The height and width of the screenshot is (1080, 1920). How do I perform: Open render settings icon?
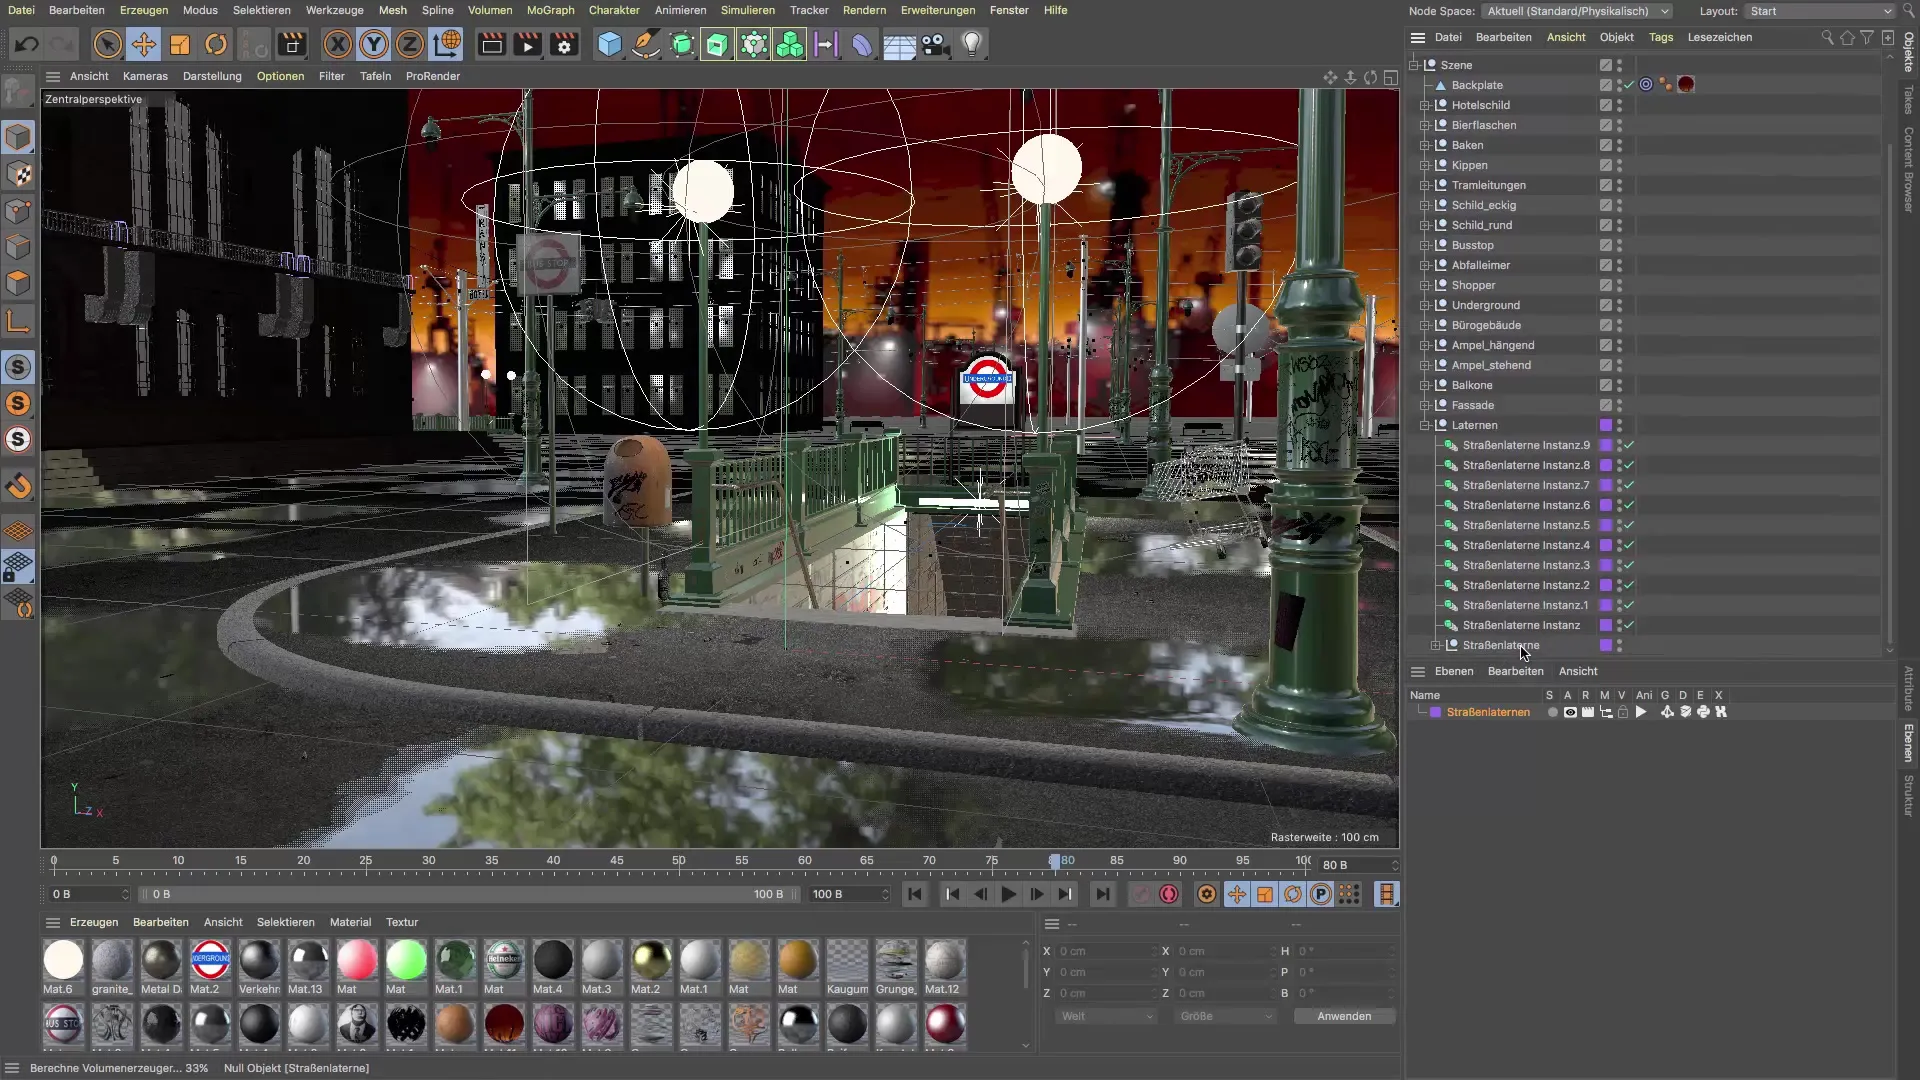pos(564,44)
